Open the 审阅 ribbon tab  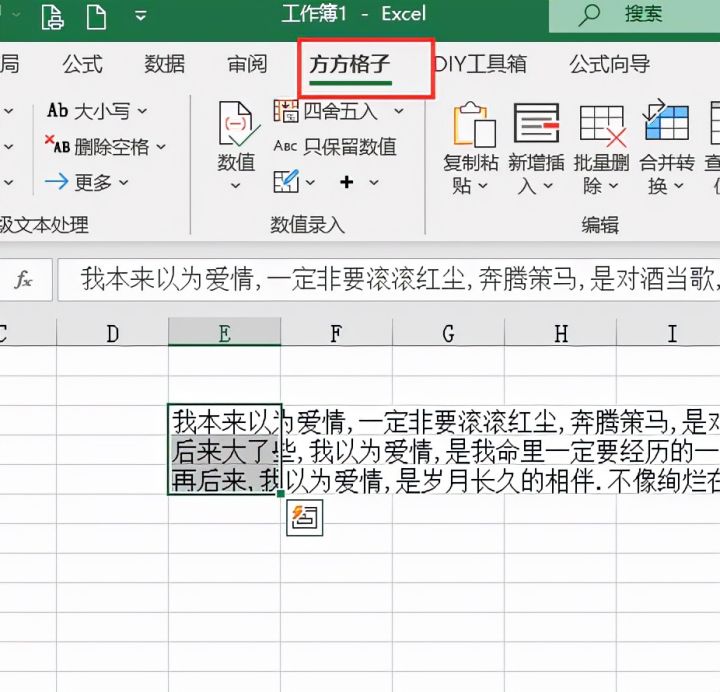248,64
